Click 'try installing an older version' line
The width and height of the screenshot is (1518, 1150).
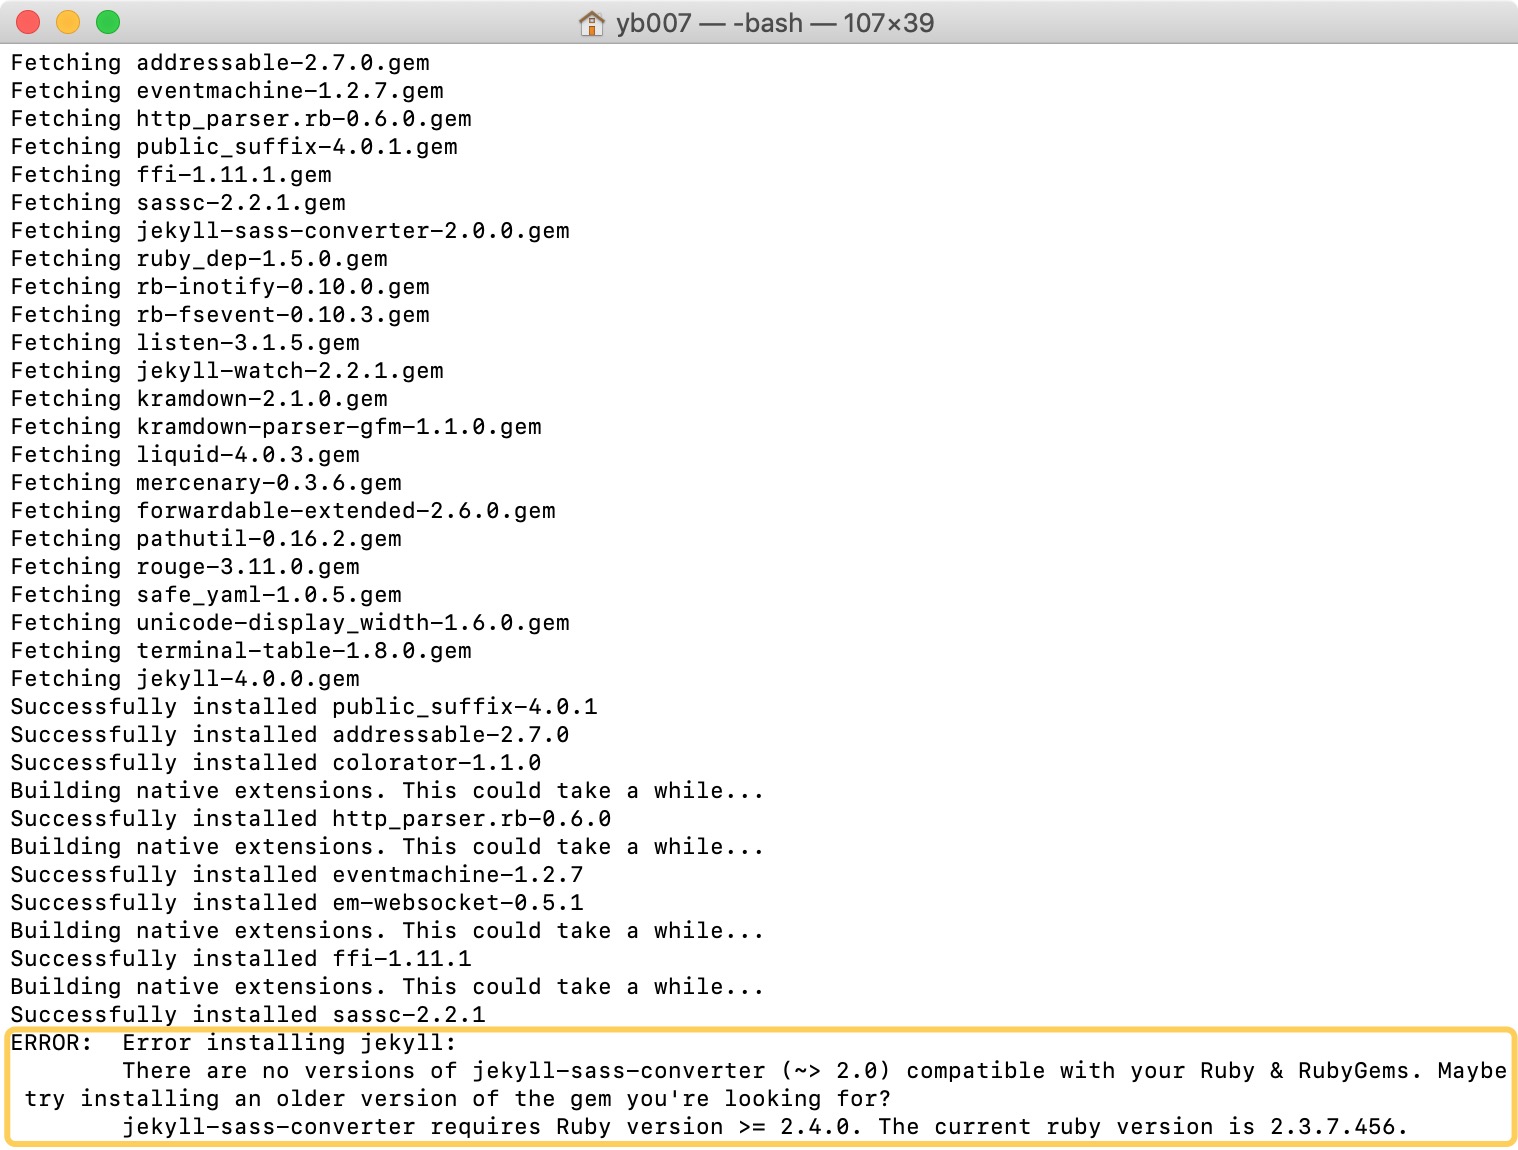point(458,1099)
